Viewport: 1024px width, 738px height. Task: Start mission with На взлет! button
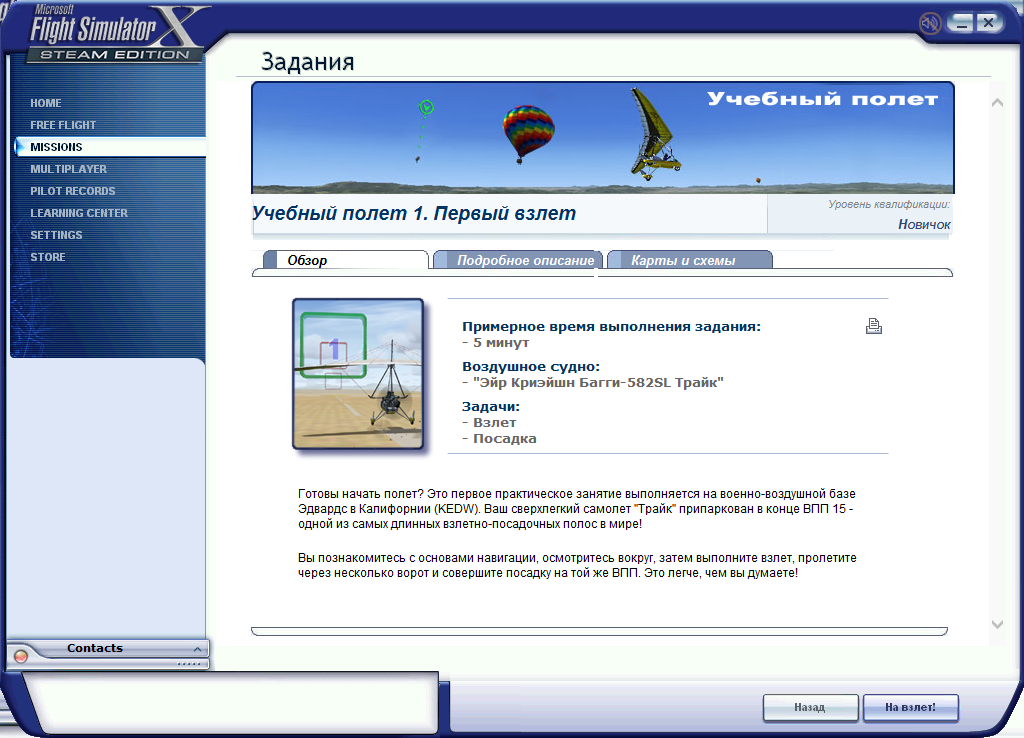pos(910,707)
